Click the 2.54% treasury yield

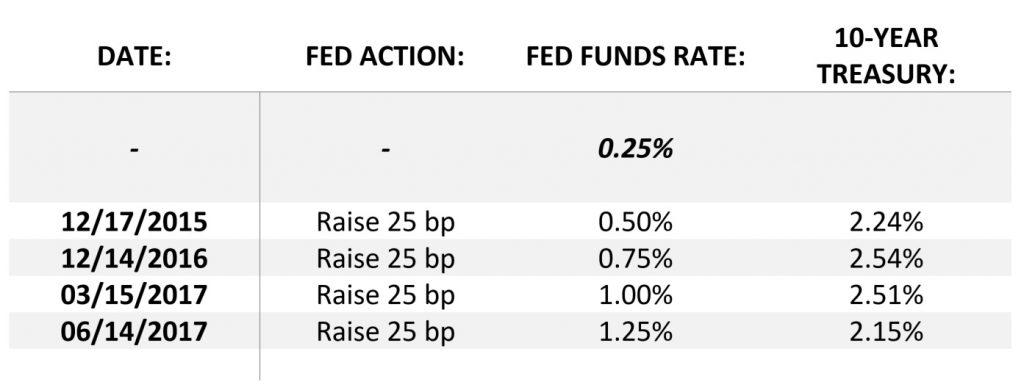(886, 259)
